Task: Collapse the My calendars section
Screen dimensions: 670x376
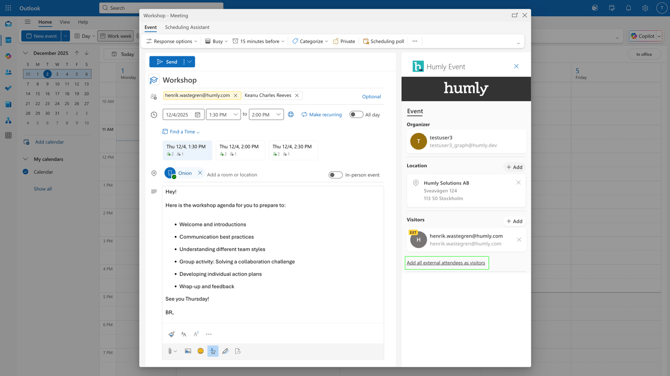Action: click(x=25, y=159)
